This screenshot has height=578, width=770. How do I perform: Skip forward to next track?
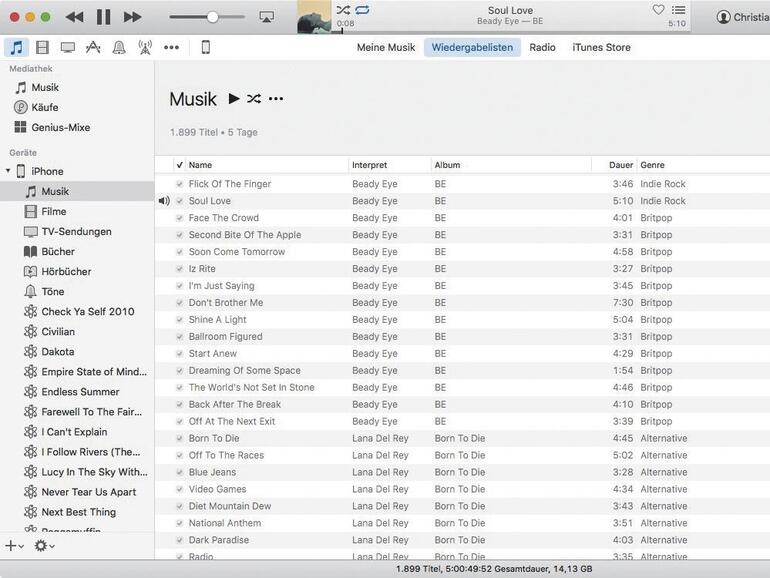pos(132,17)
